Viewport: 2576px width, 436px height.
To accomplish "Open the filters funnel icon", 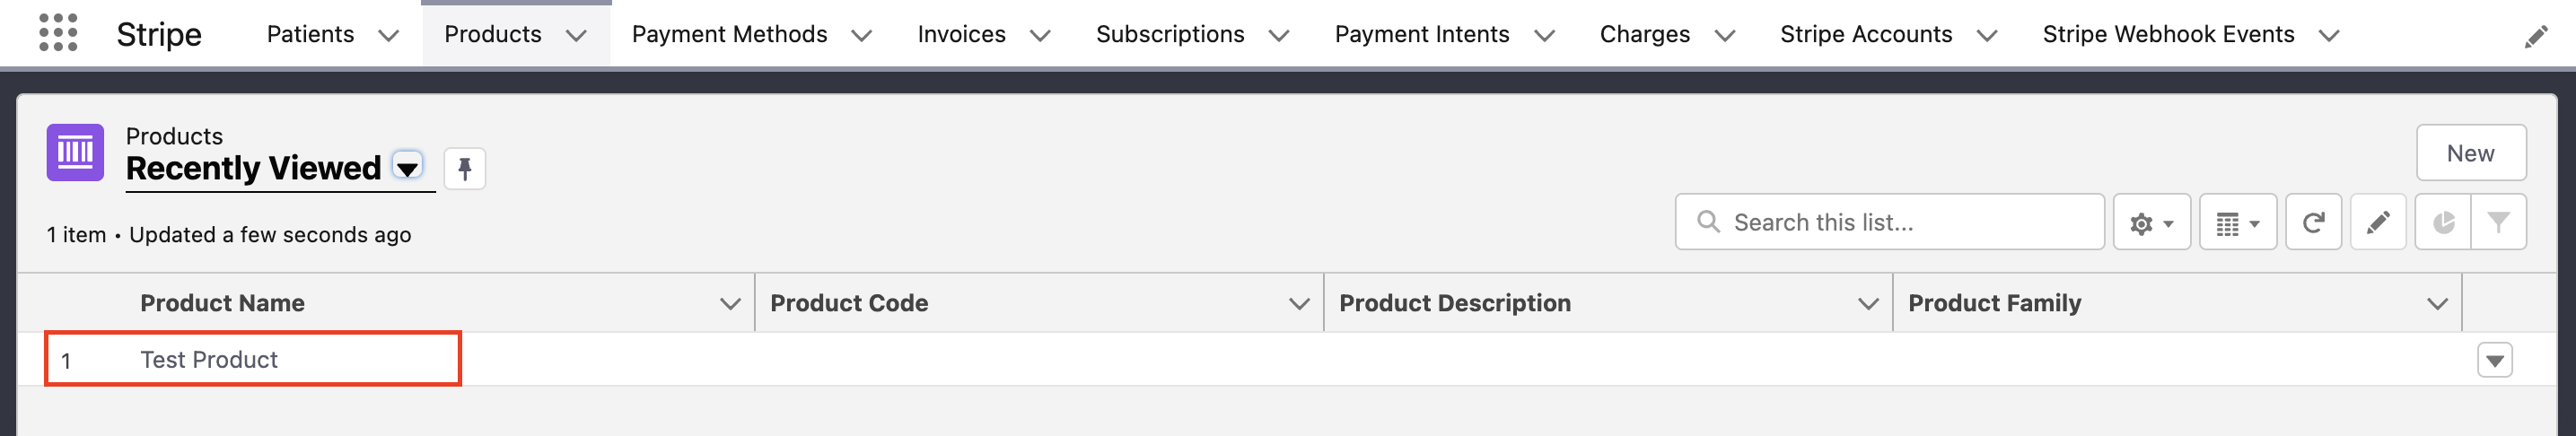I will click(2497, 222).
